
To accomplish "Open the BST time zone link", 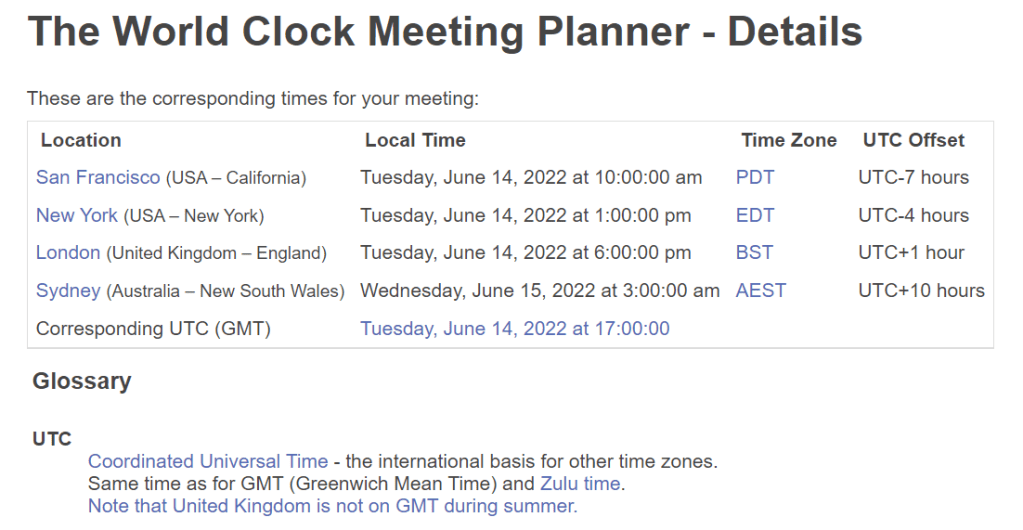I will point(754,253).
